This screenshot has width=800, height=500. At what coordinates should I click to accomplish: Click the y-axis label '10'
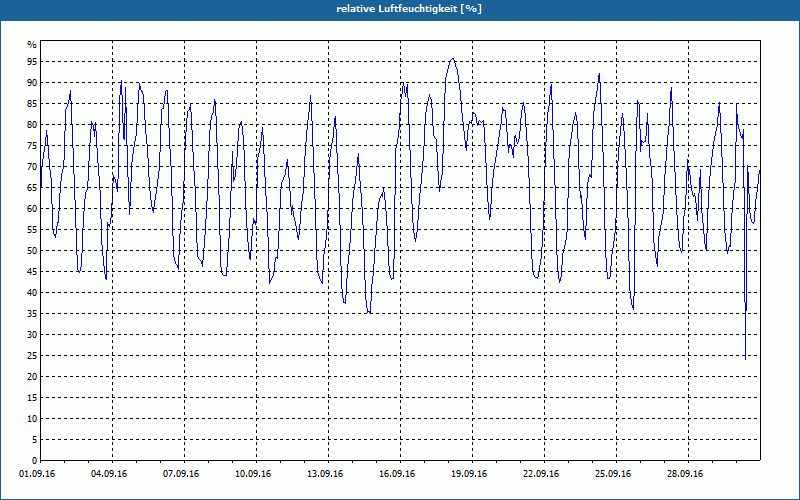(32, 418)
